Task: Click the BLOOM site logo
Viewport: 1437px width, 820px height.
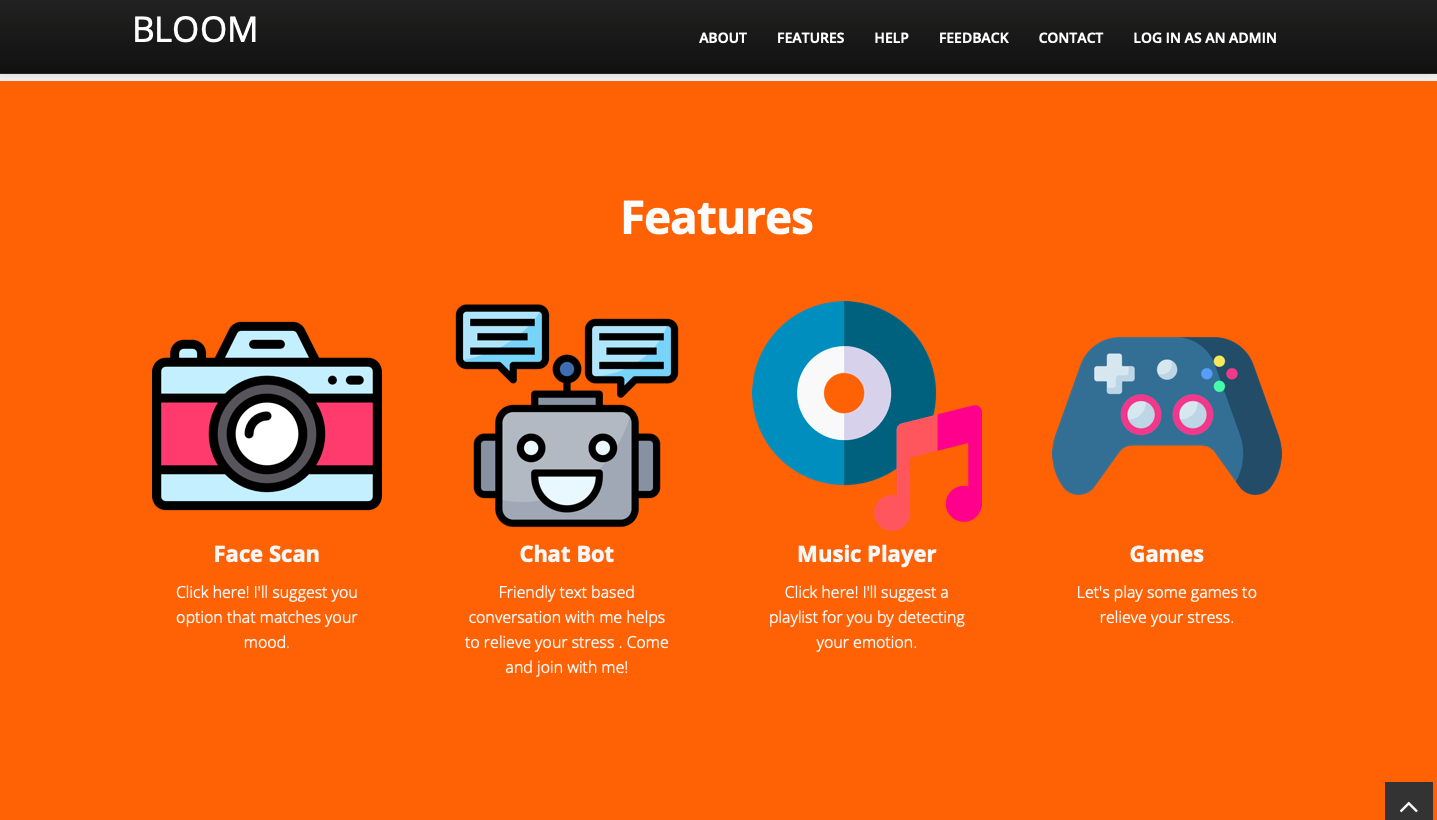Action: click(195, 30)
